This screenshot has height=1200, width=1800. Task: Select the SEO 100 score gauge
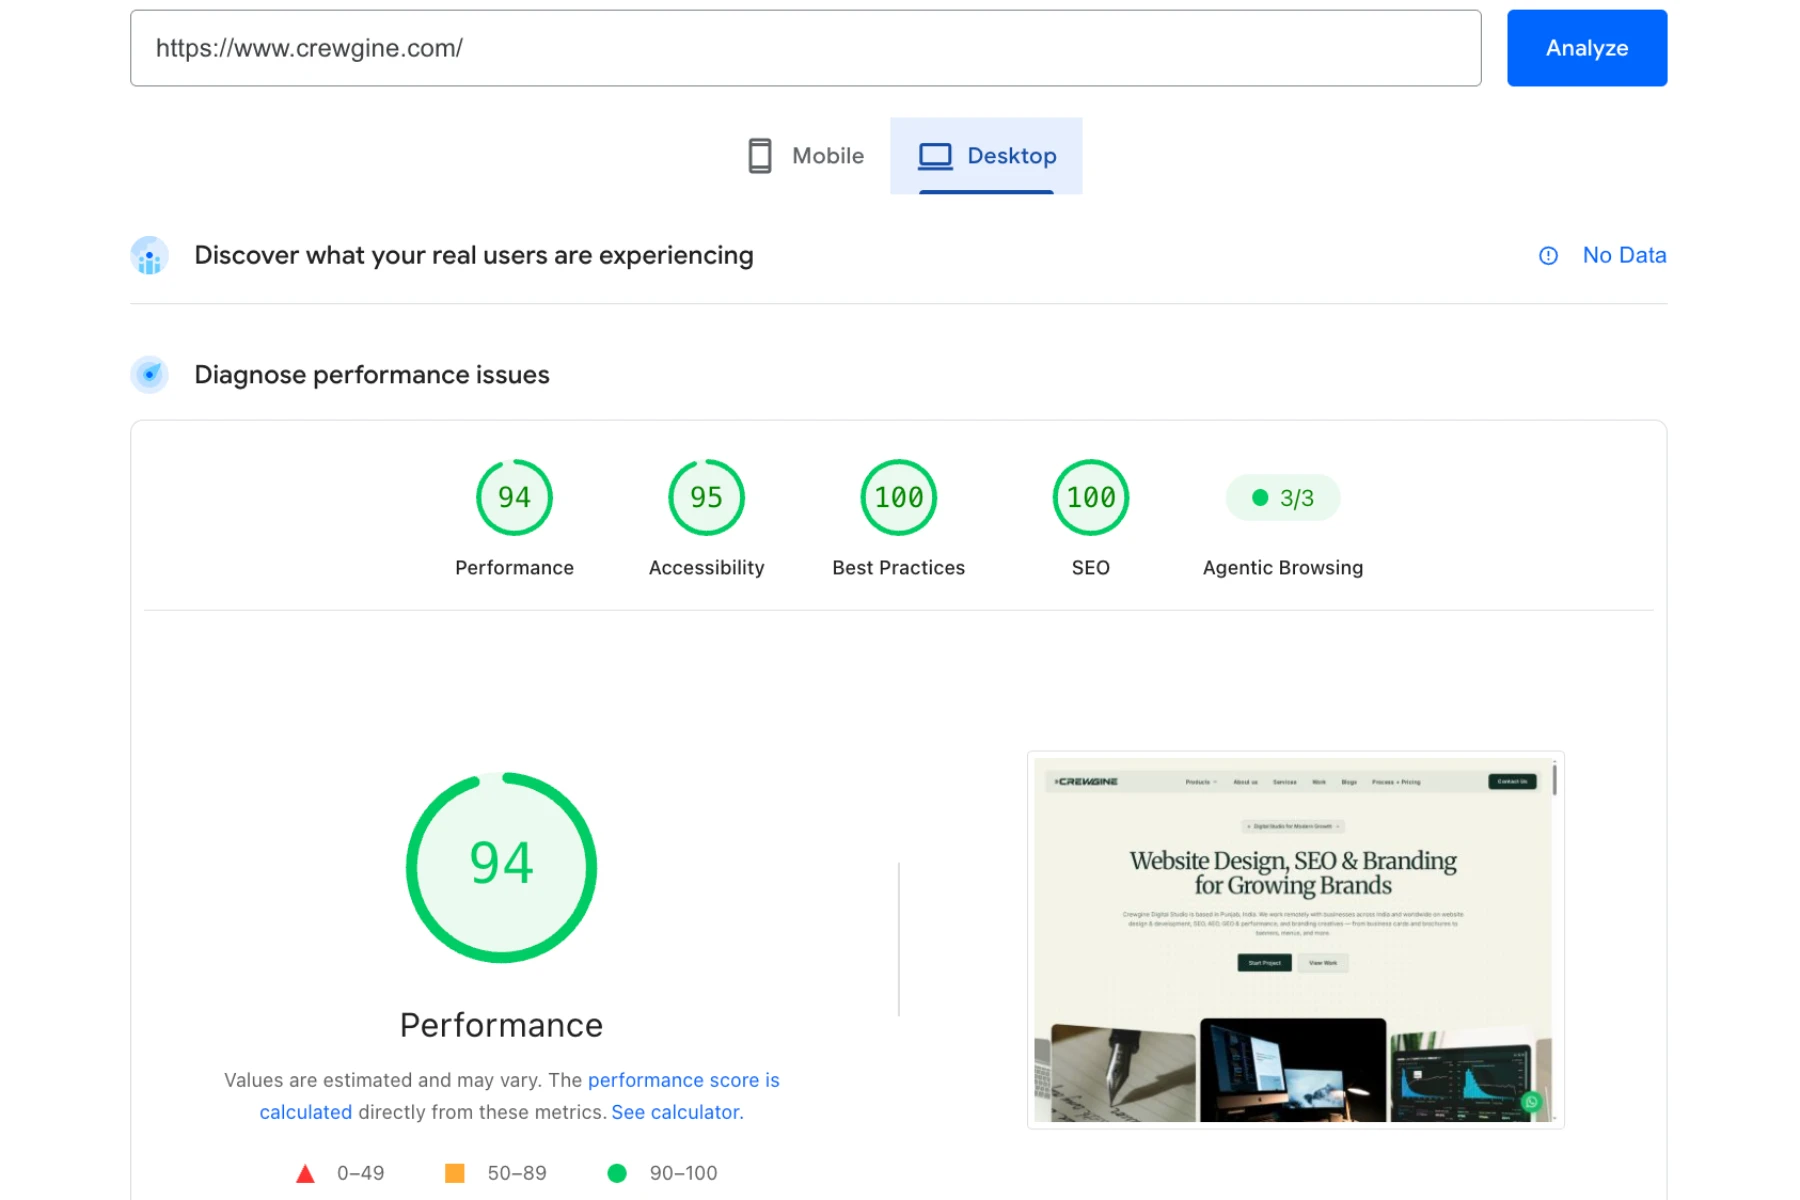(1090, 497)
